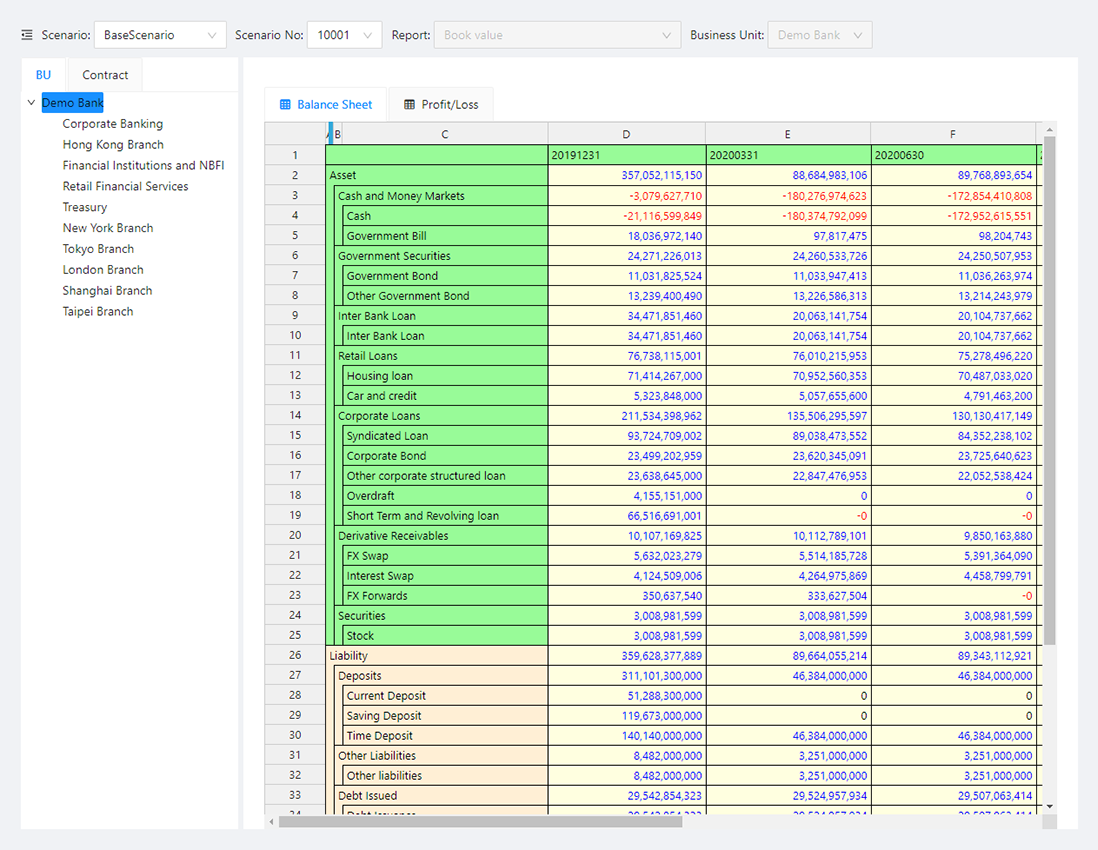The height and width of the screenshot is (850, 1098).
Task: Pick Taipei Branch in the sidebar
Action: [x=98, y=311]
